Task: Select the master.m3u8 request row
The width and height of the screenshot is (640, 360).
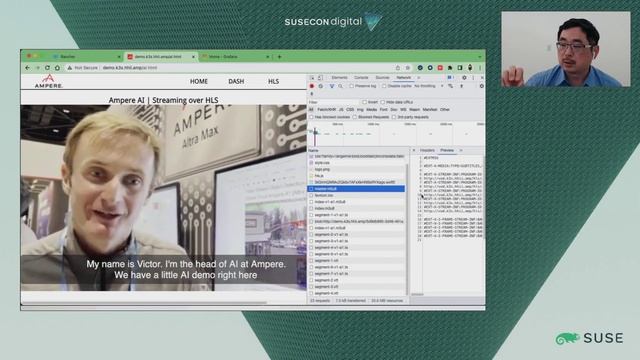Action: [x=356, y=189]
